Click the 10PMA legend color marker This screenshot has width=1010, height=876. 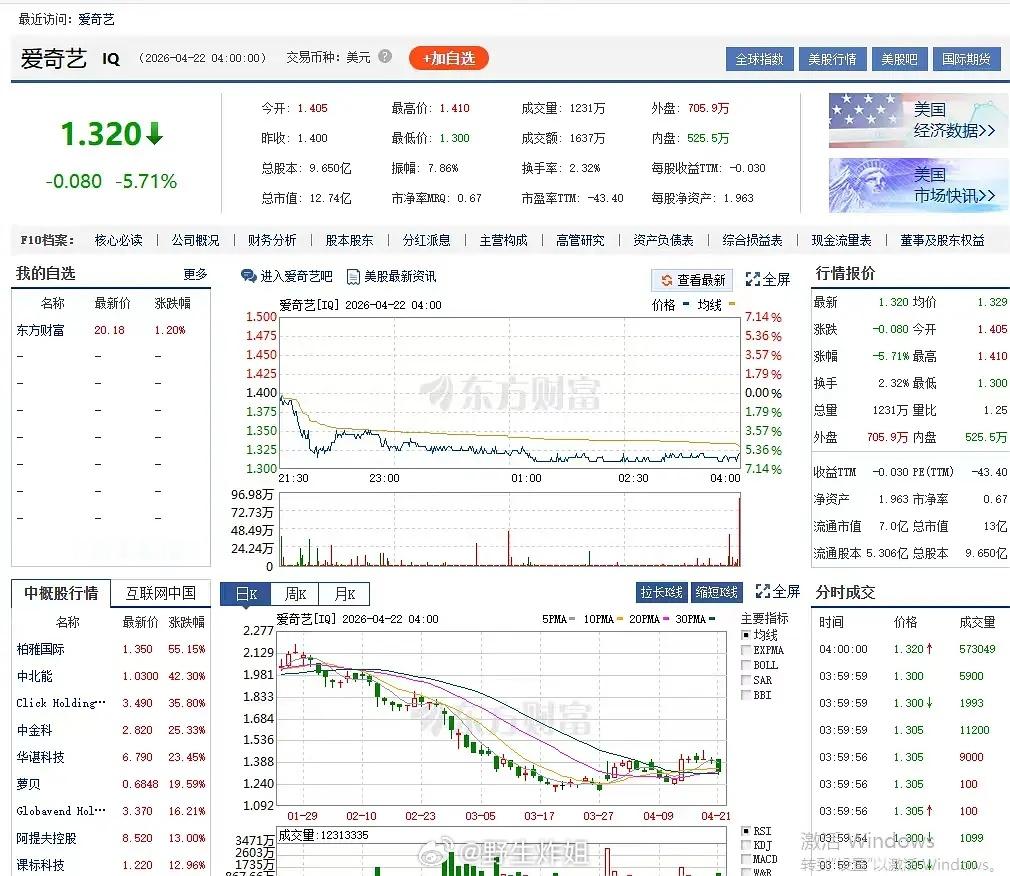pos(620,619)
